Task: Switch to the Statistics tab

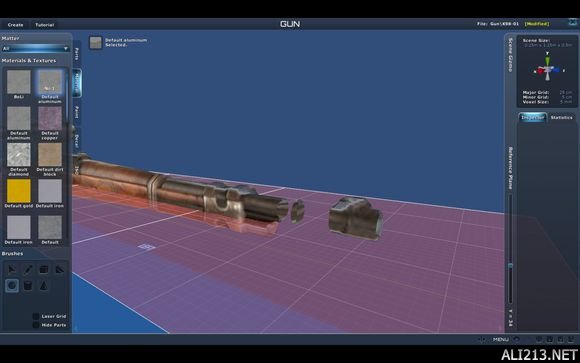Action: click(562, 117)
